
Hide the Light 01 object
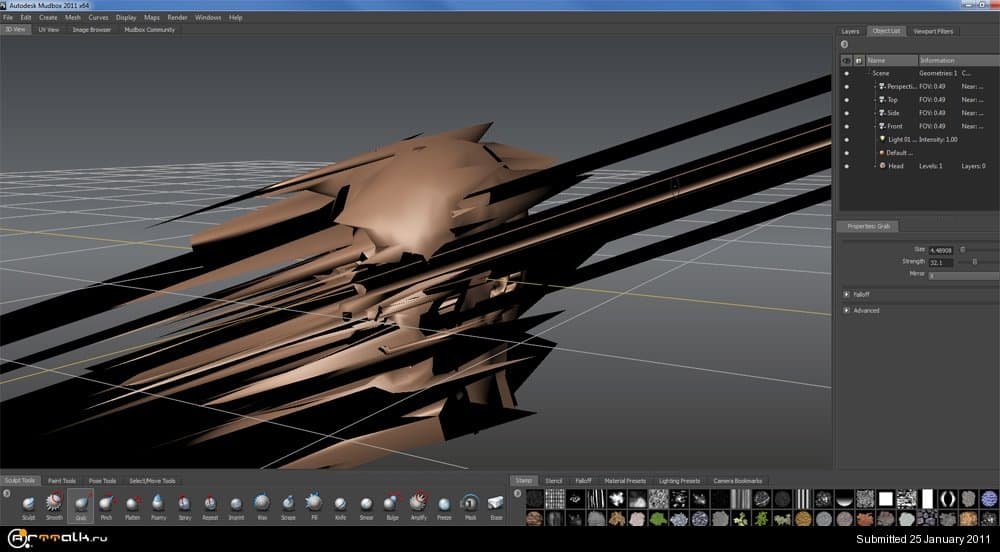tap(846, 139)
